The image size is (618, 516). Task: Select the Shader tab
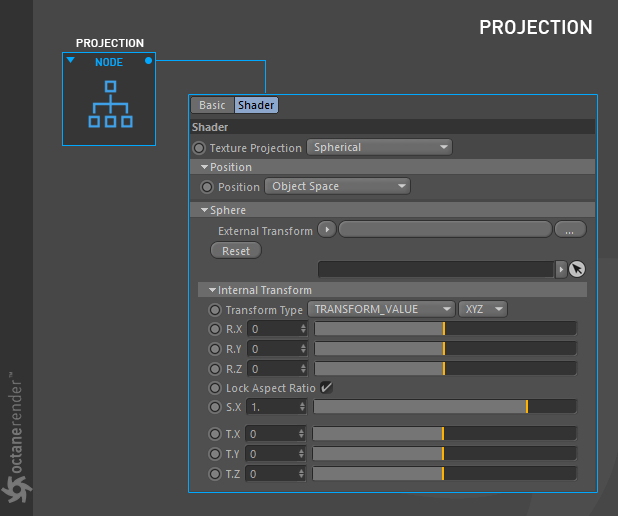tap(256, 105)
